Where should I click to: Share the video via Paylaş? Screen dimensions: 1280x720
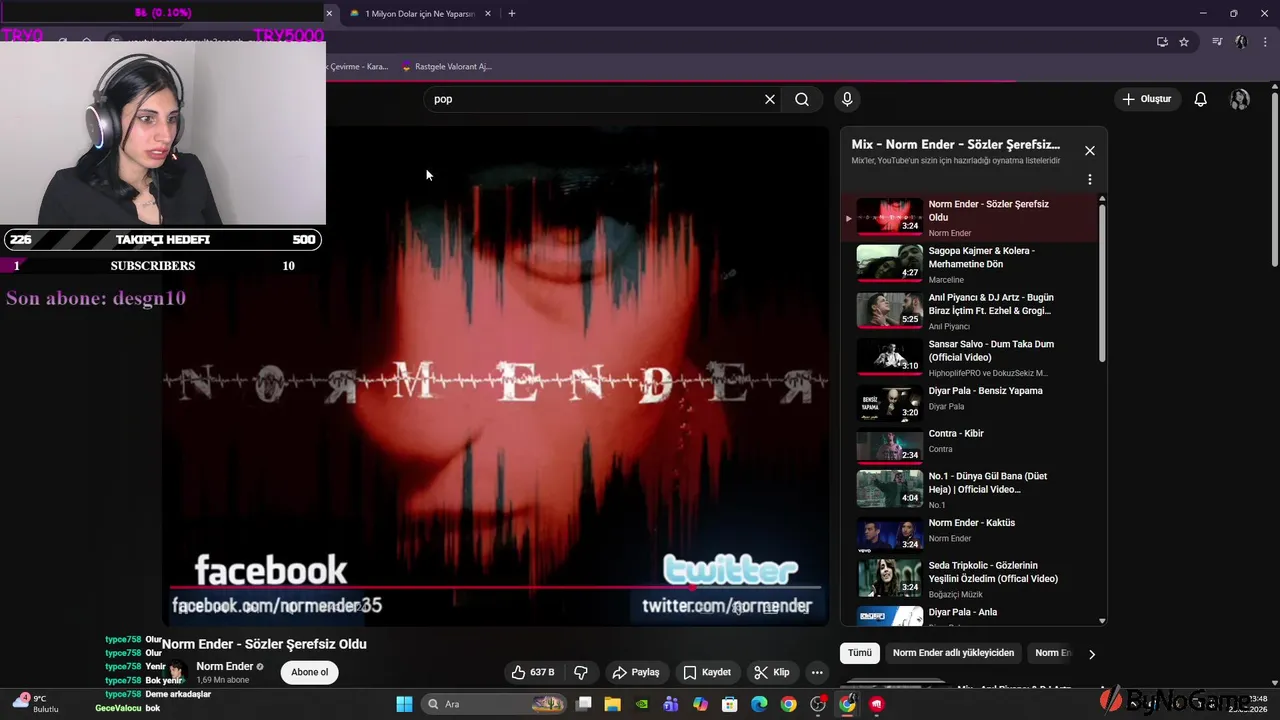[636, 672]
